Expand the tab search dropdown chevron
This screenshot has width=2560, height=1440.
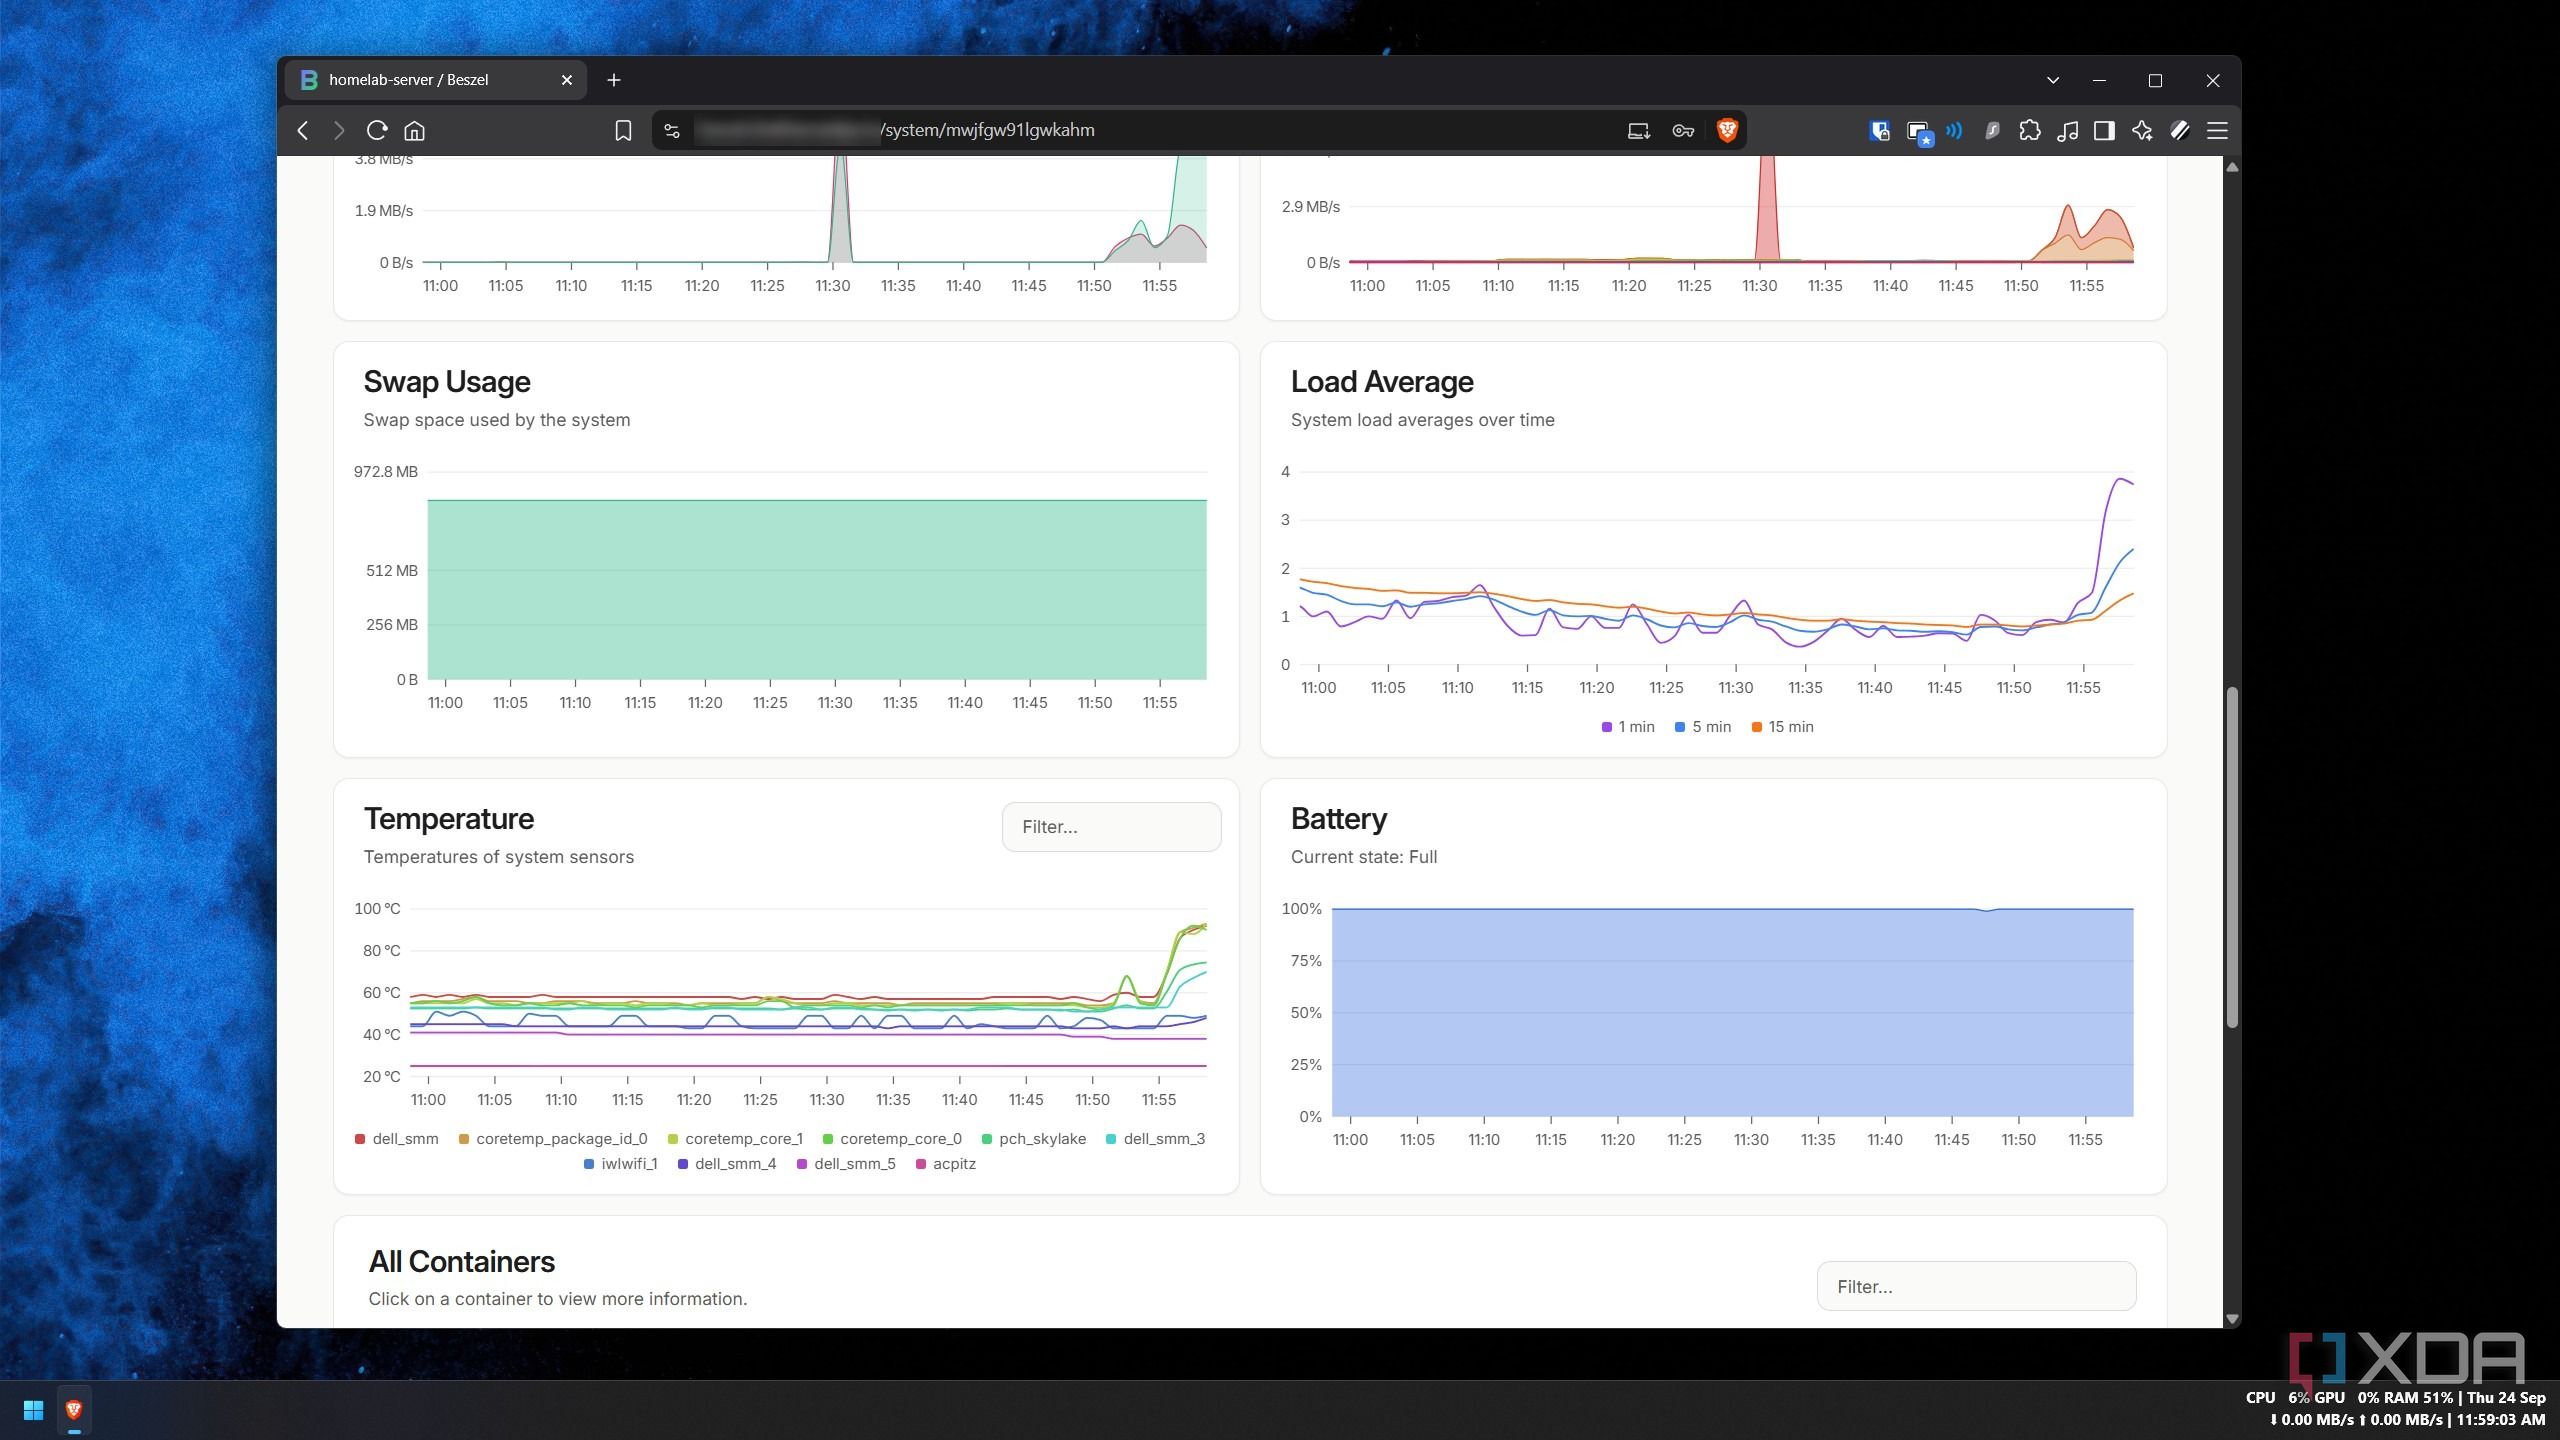click(2053, 80)
